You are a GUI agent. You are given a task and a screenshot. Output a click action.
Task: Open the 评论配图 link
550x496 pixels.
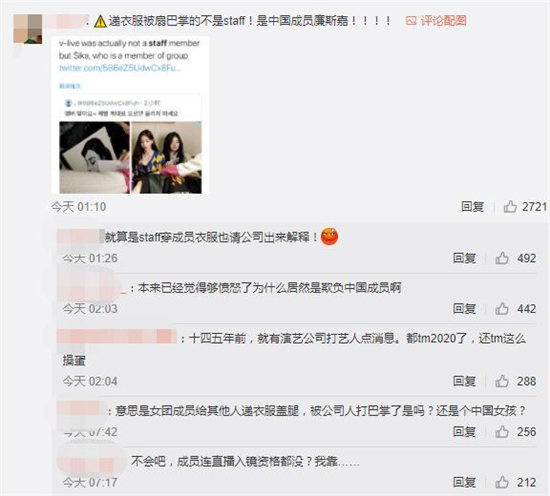(443, 21)
